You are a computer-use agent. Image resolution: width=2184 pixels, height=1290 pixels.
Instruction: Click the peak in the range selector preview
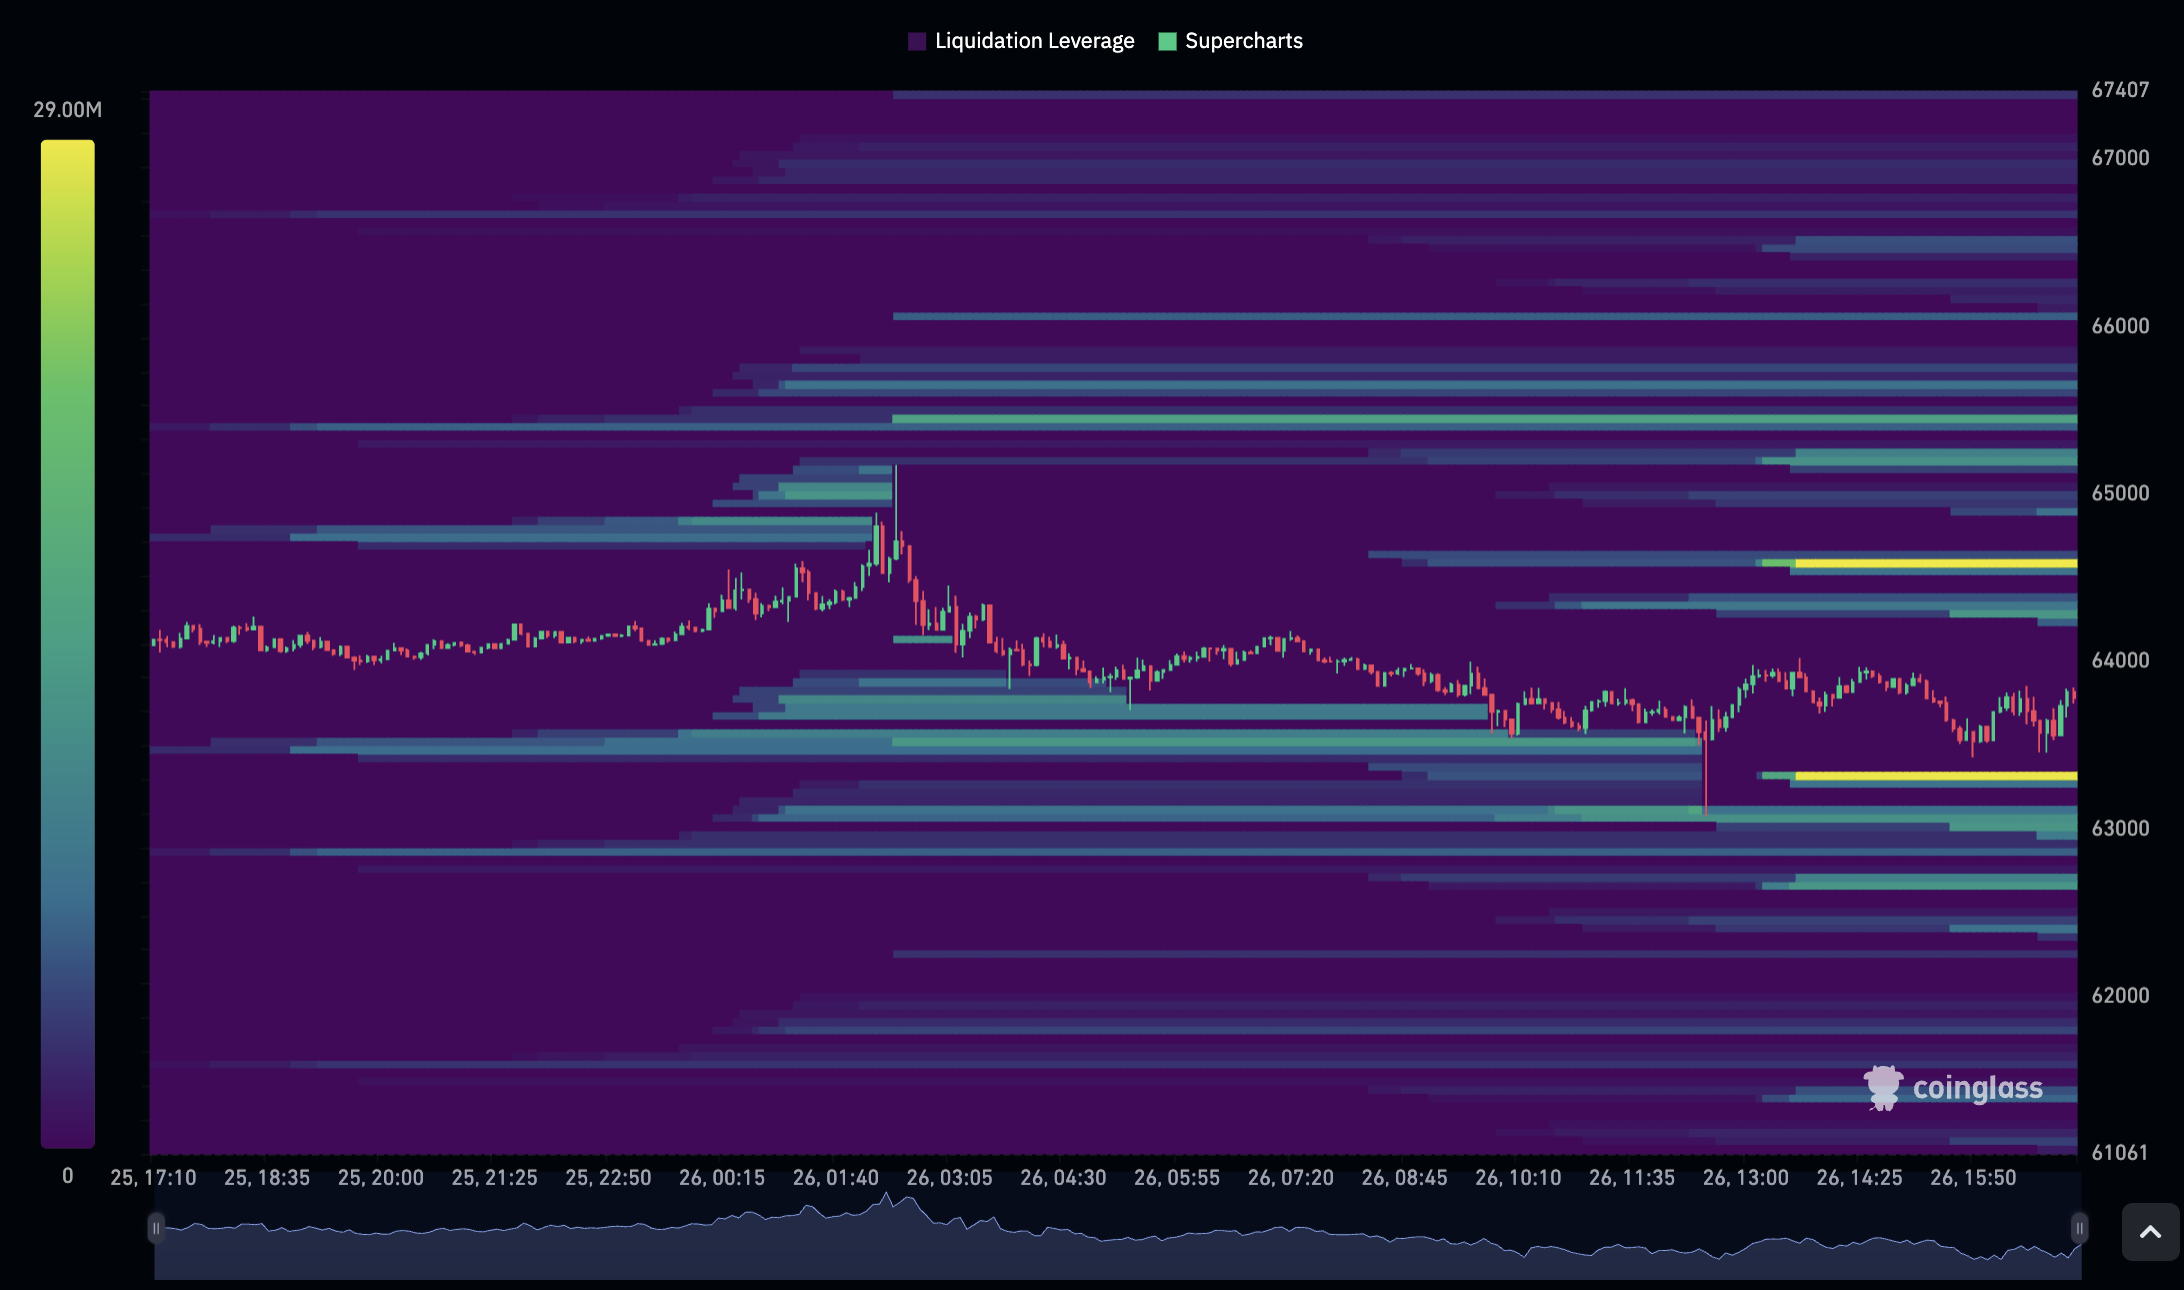coord(886,1197)
